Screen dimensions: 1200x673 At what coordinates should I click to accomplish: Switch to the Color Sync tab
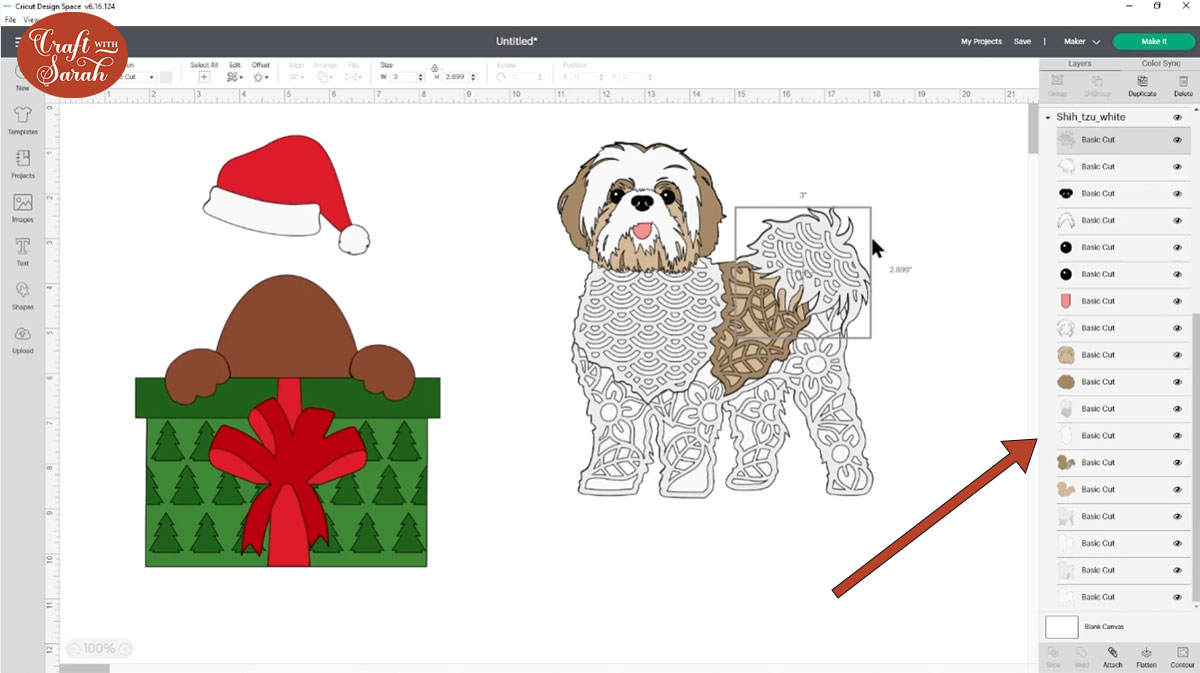(1160, 63)
